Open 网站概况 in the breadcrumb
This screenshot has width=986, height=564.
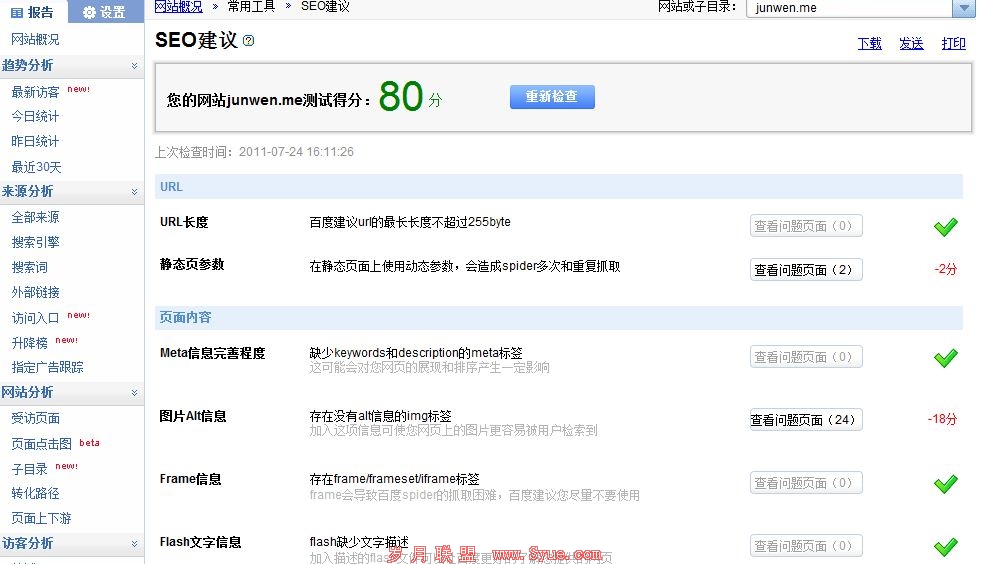coord(179,7)
